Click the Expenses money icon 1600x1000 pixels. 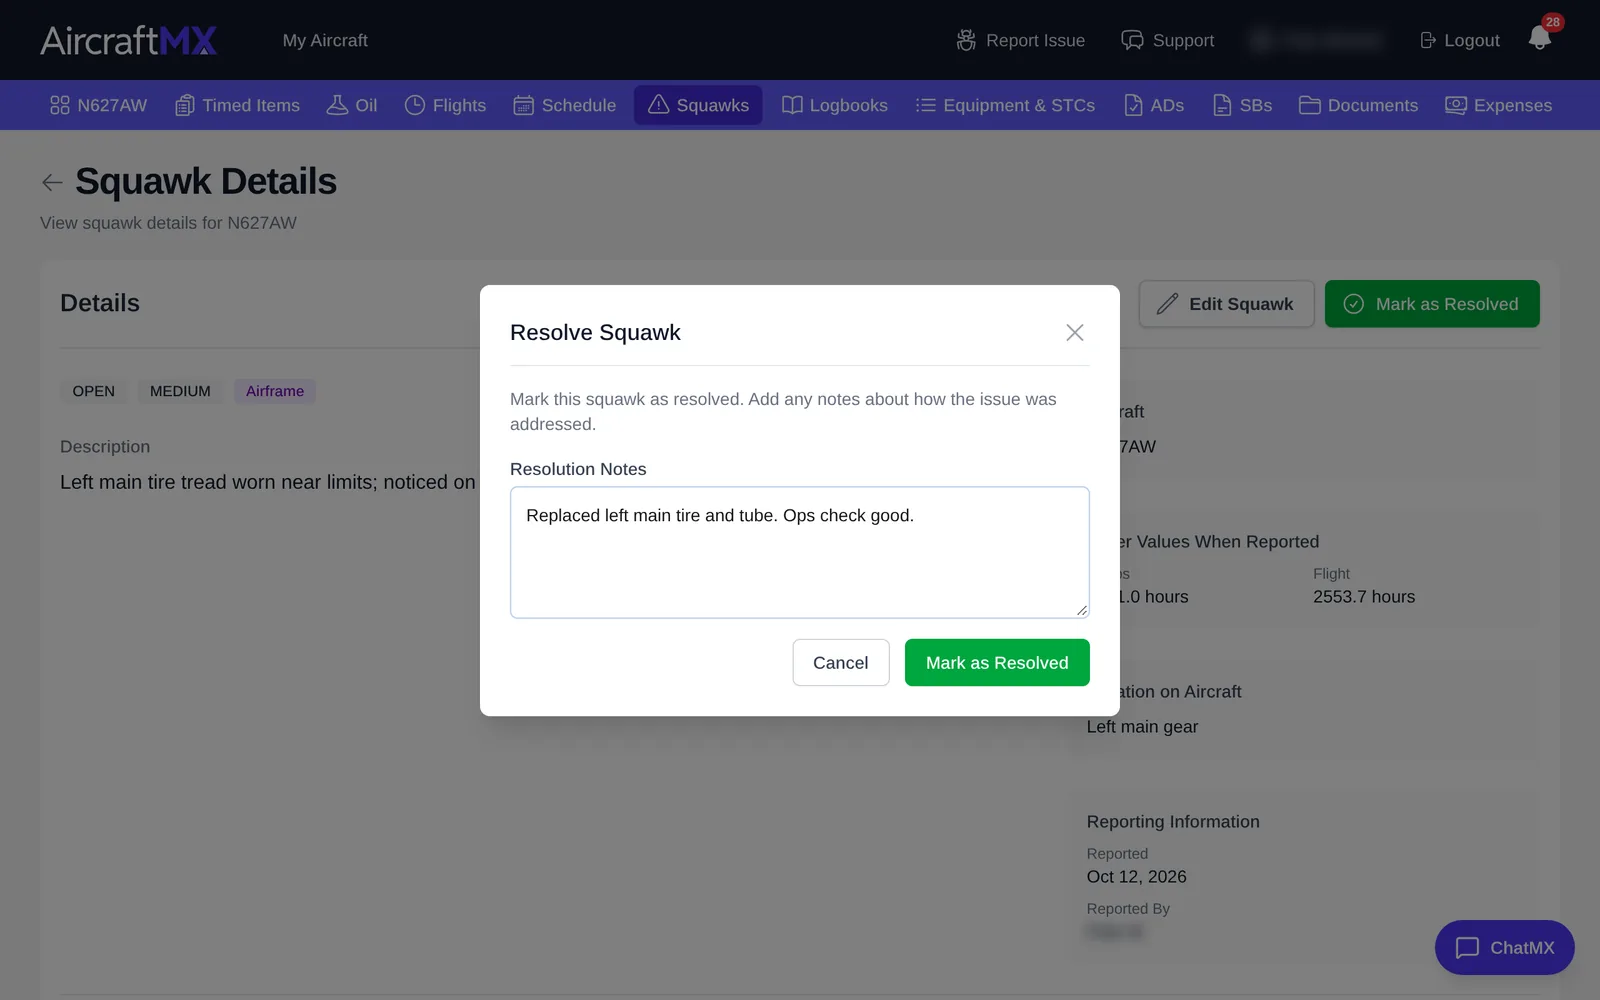coord(1456,105)
